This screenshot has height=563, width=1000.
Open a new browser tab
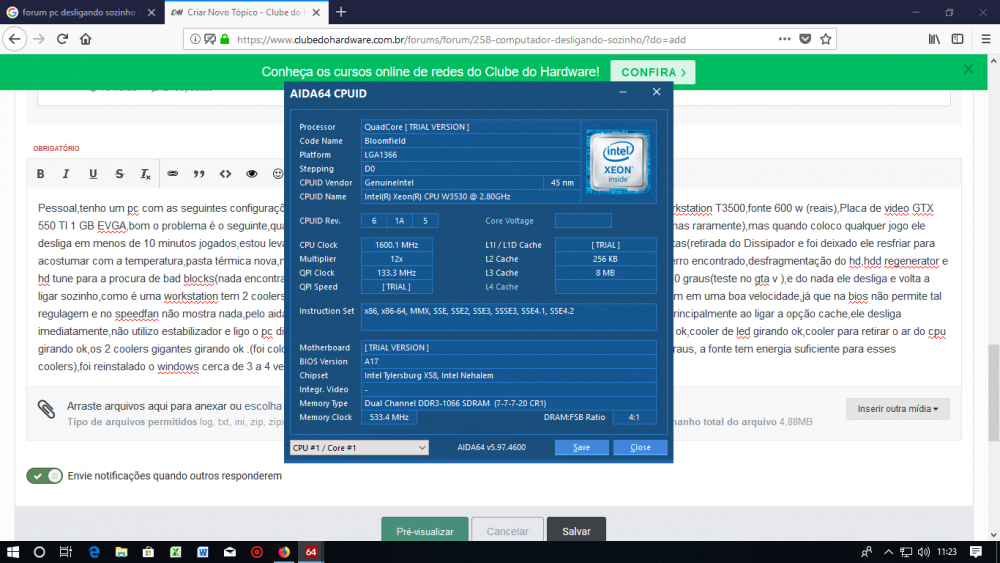pyautogui.click(x=341, y=12)
